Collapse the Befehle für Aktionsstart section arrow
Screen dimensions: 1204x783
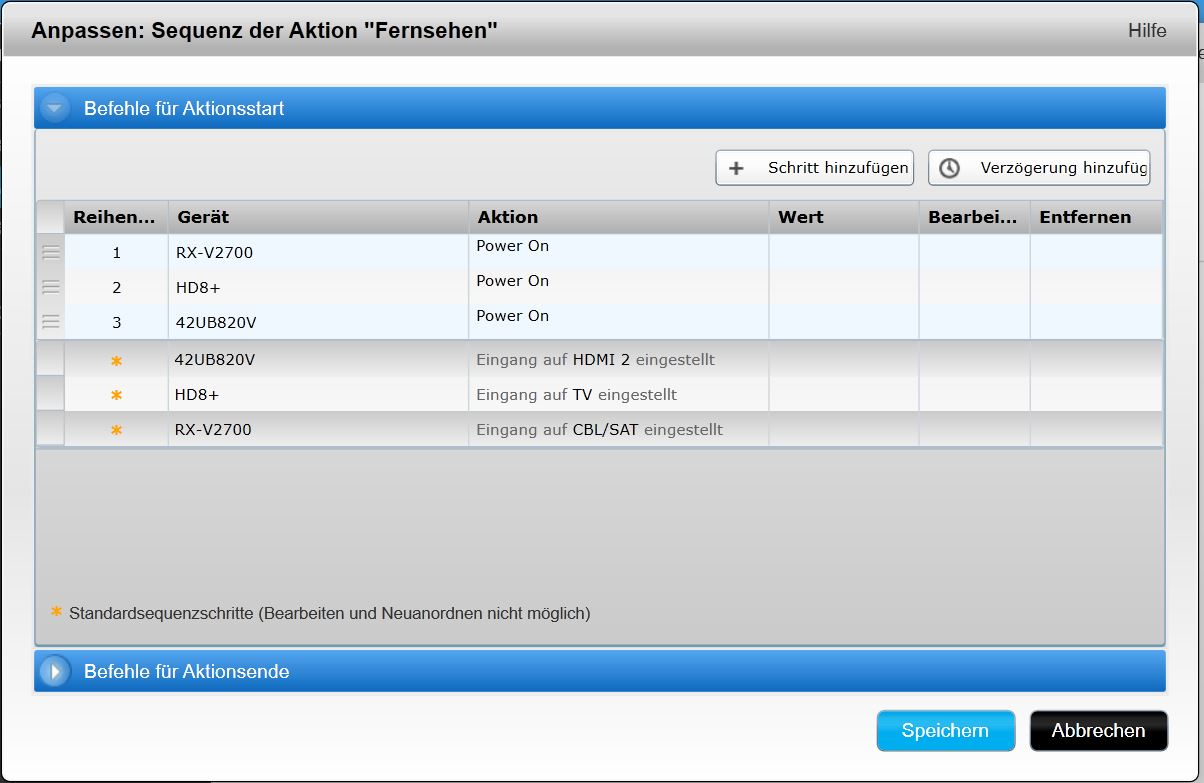click(x=55, y=108)
